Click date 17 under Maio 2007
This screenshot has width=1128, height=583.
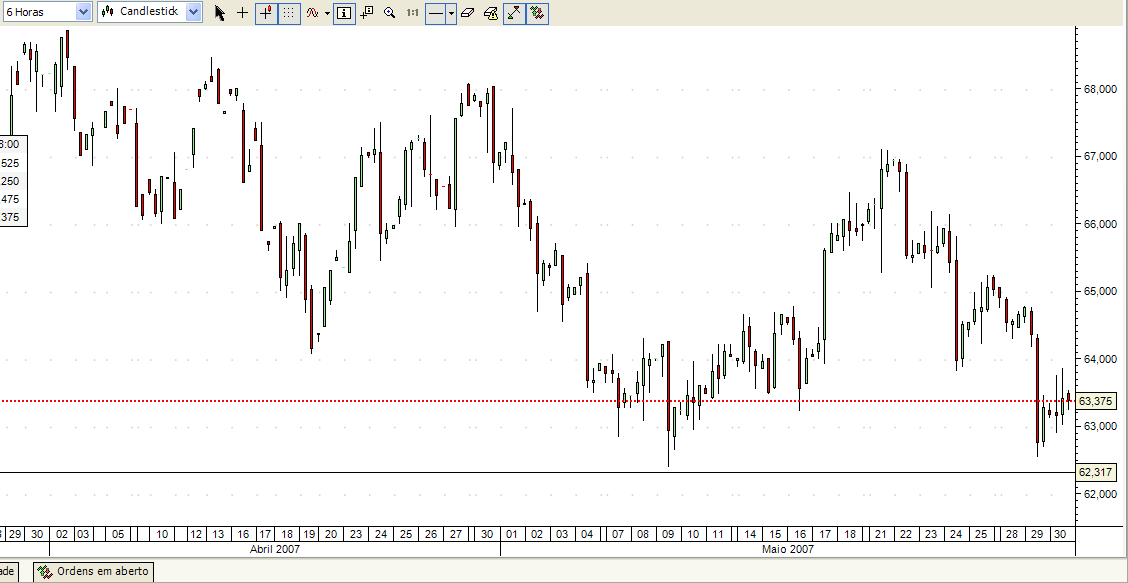click(824, 534)
